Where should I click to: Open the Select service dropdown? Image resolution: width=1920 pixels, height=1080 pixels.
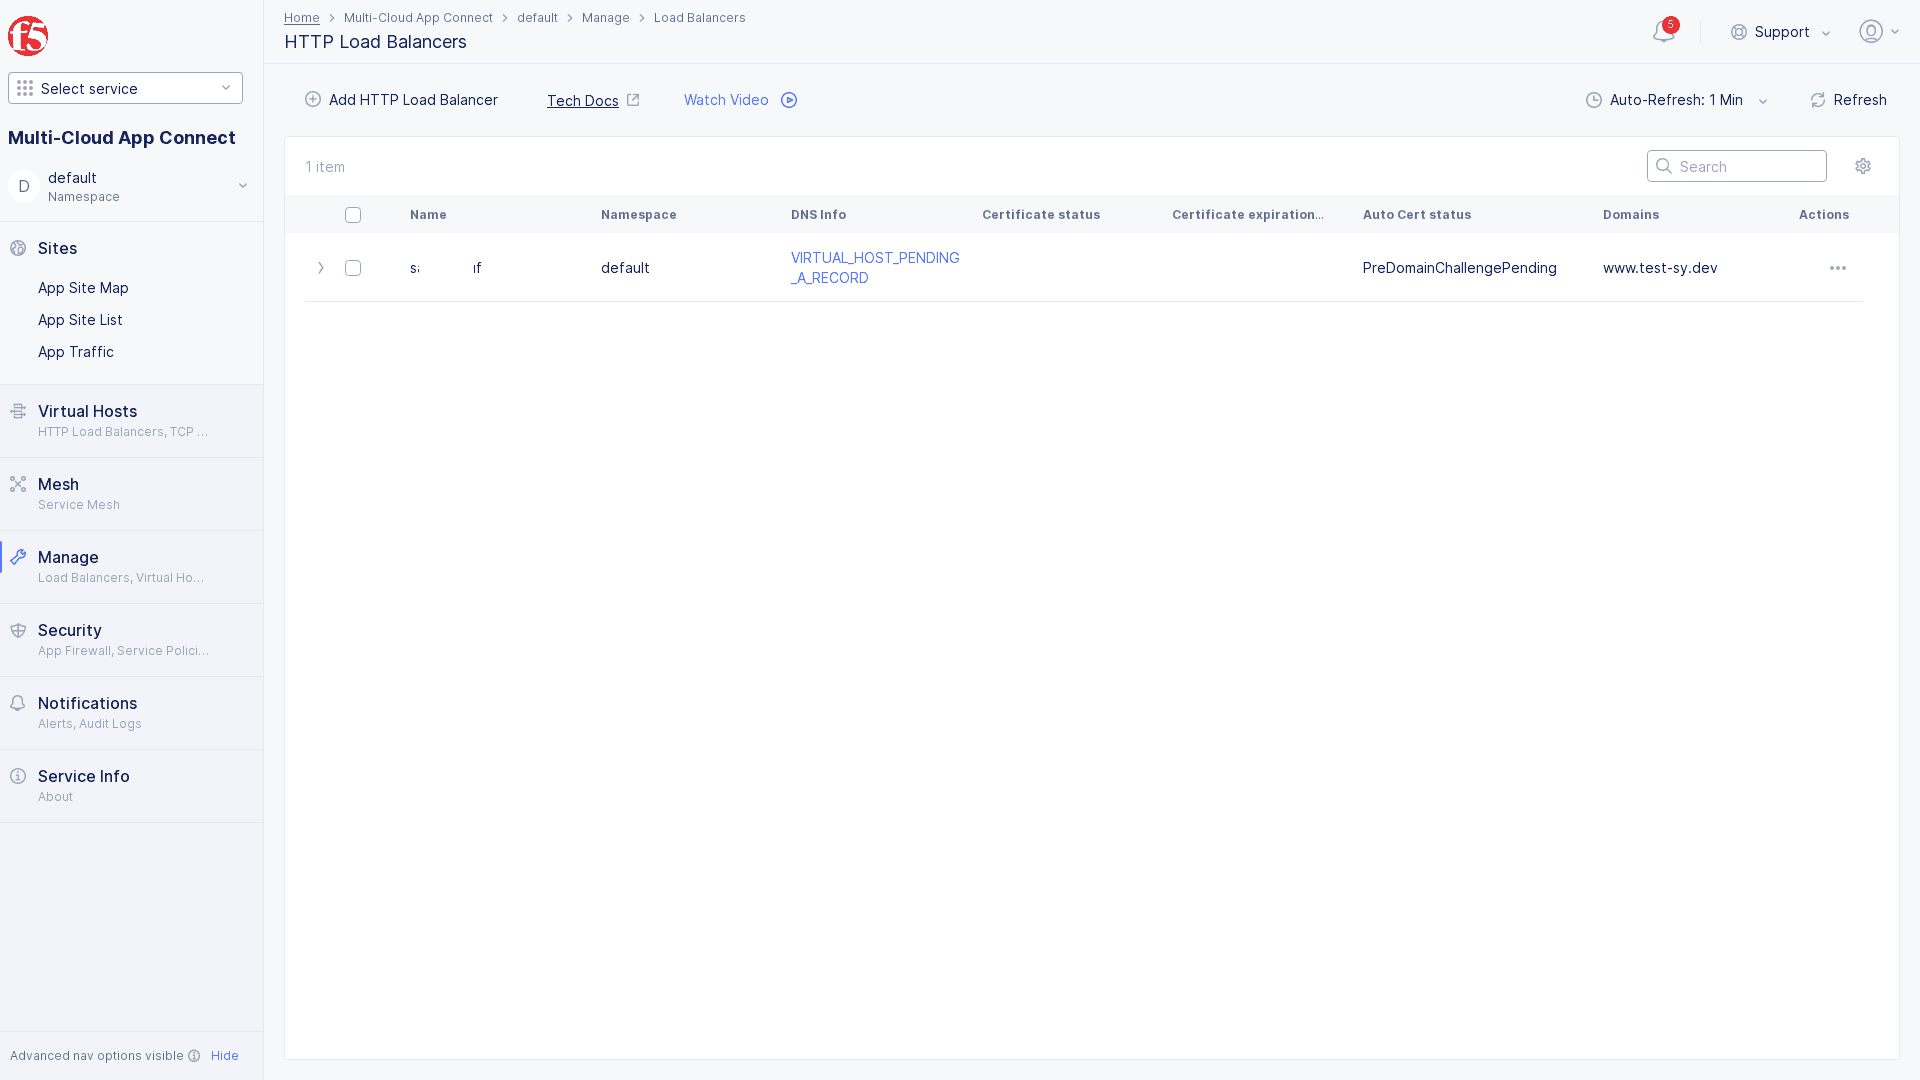(125, 88)
